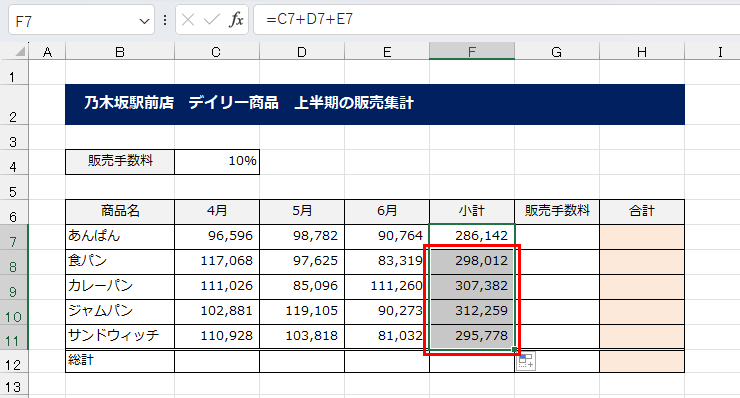Click the cell with value 96,596
Image resolution: width=740 pixels, height=398 pixels.
[217, 237]
